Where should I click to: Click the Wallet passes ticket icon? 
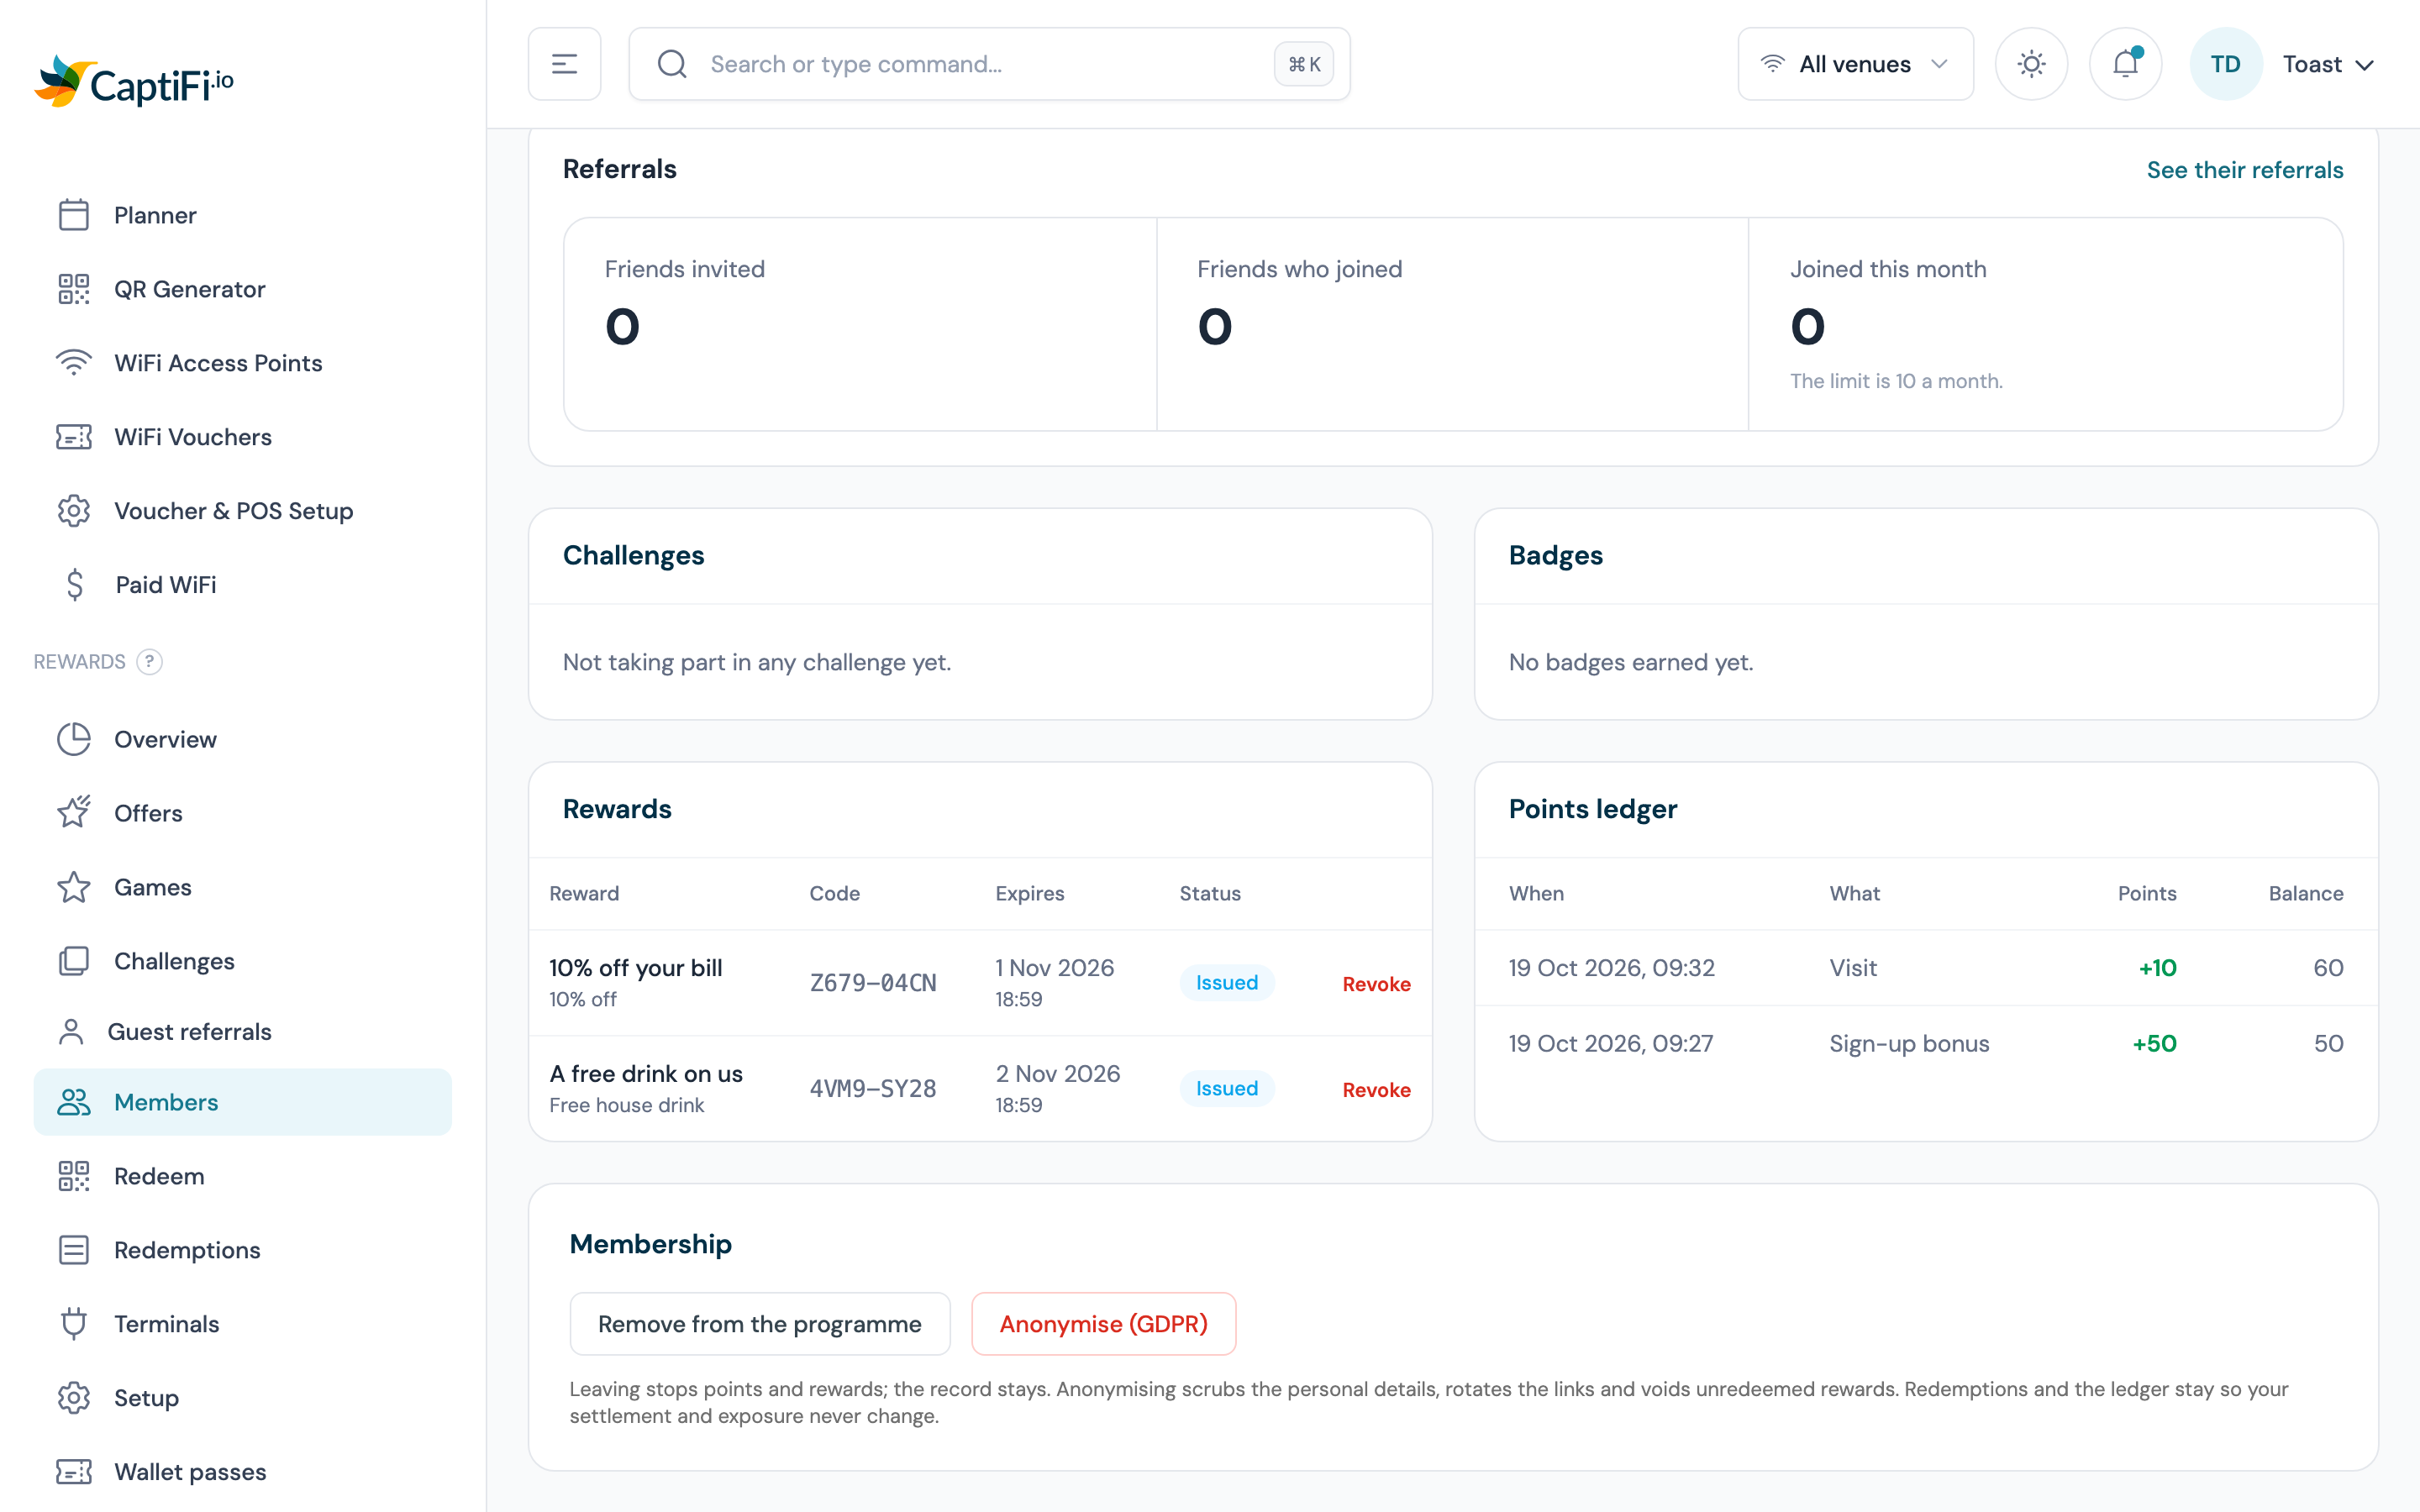click(74, 1472)
